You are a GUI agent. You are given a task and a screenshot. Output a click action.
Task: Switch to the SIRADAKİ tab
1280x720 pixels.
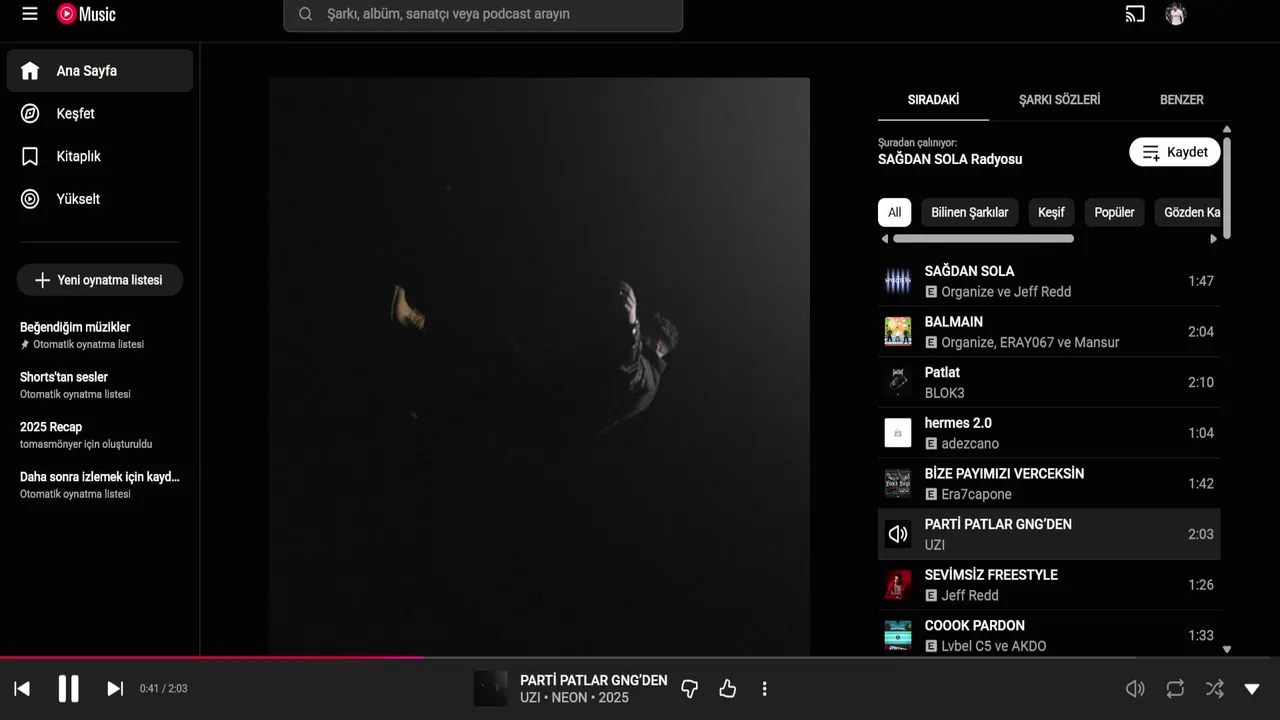pos(933,100)
